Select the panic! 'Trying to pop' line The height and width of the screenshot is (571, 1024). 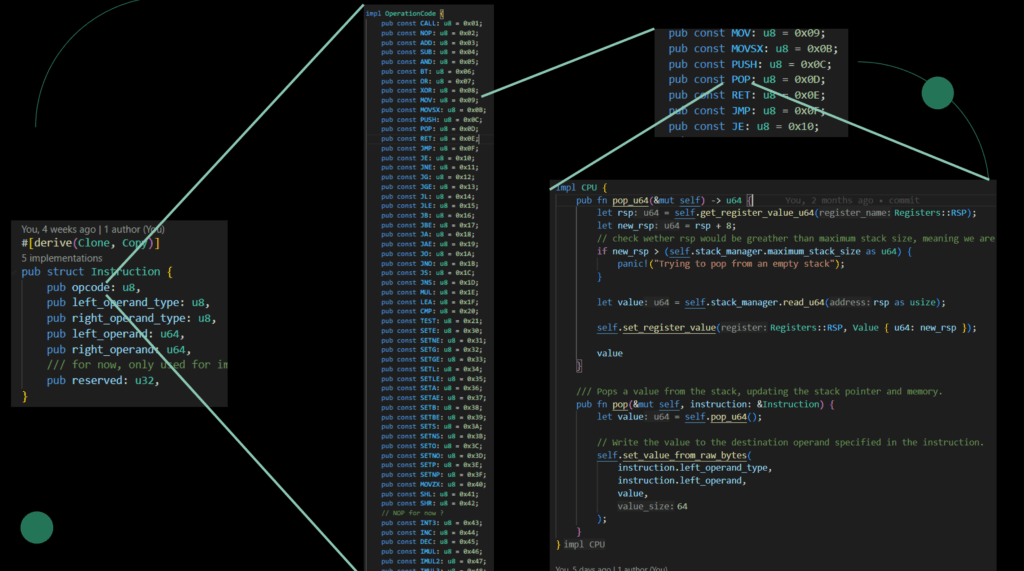(731, 264)
